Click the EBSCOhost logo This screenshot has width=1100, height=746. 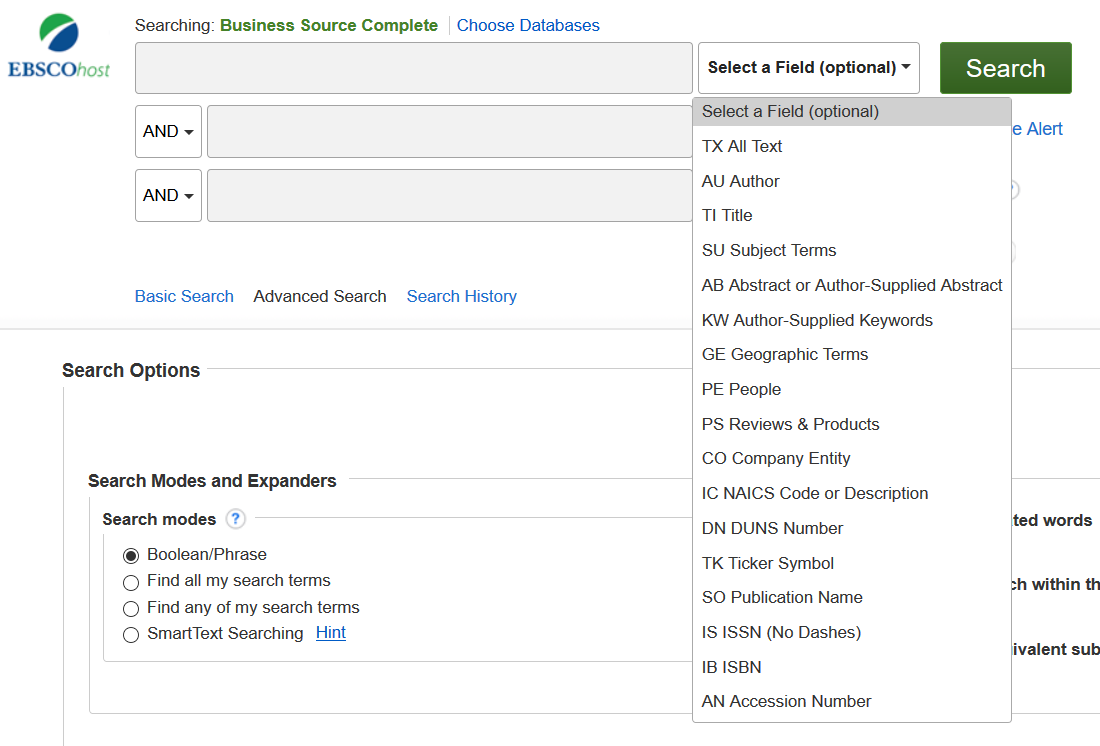[59, 49]
